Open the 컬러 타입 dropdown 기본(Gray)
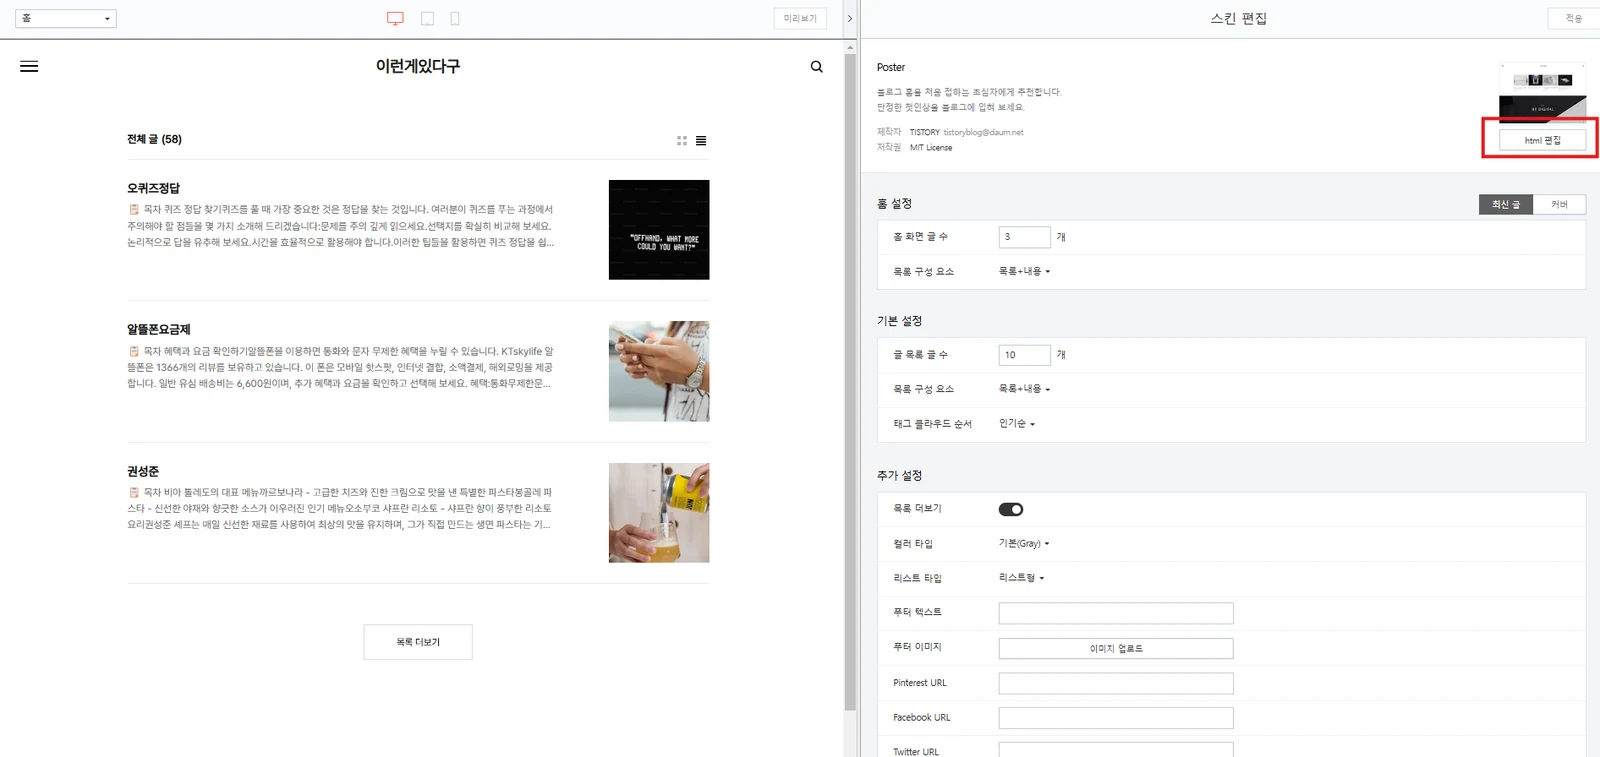 click(x=1024, y=543)
